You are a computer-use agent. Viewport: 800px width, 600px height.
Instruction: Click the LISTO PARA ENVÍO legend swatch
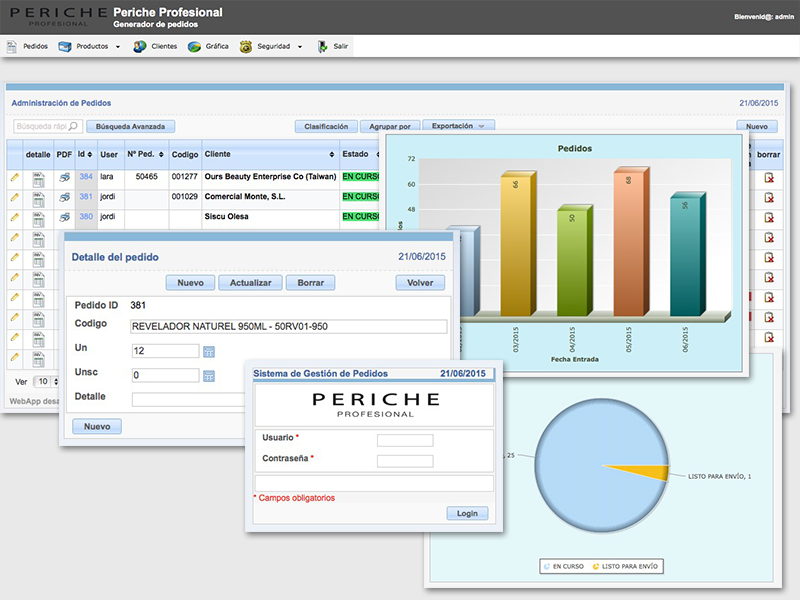click(x=595, y=566)
